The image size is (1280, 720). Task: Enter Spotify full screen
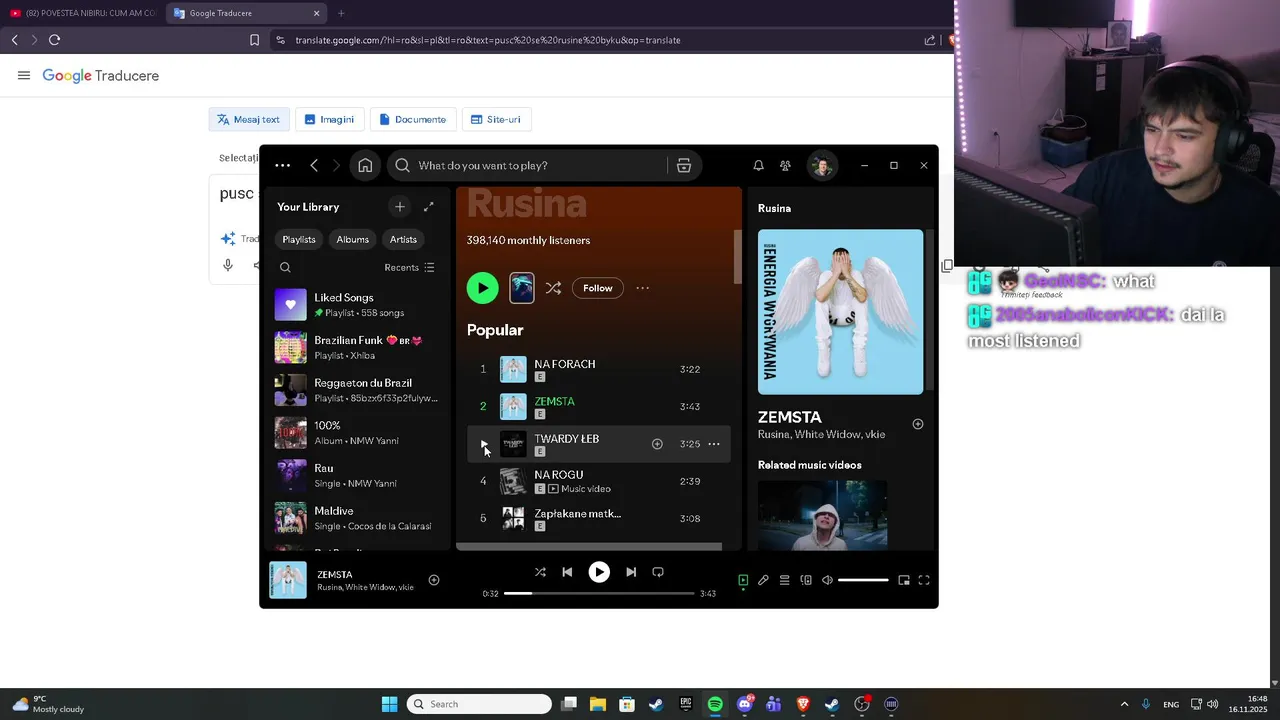click(x=924, y=580)
